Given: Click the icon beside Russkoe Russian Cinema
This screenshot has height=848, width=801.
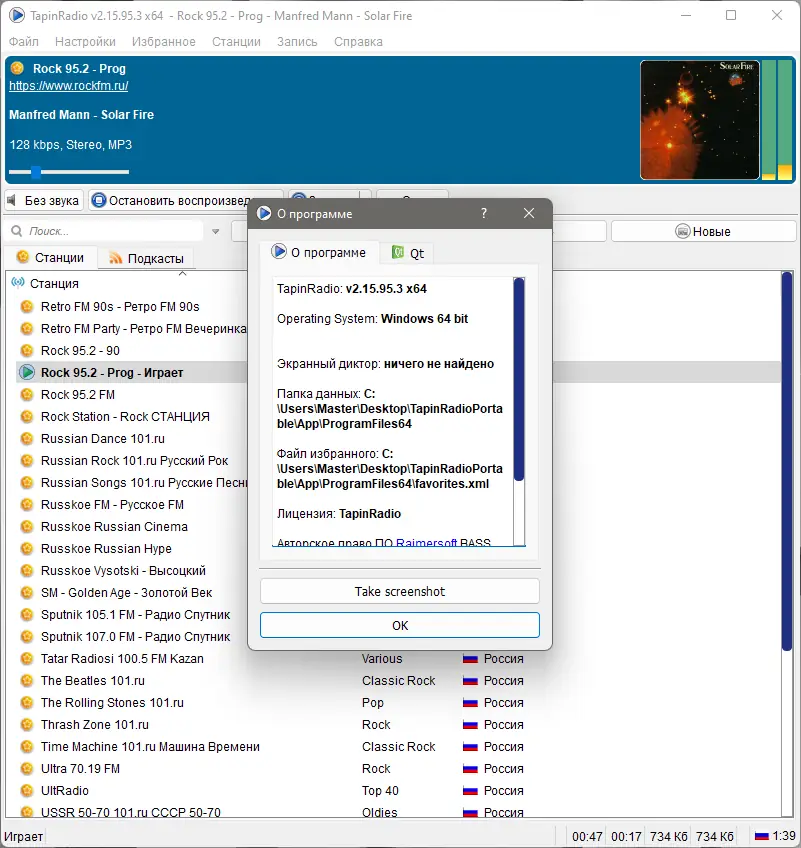Looking at the screenshot, I should (27, 526).
